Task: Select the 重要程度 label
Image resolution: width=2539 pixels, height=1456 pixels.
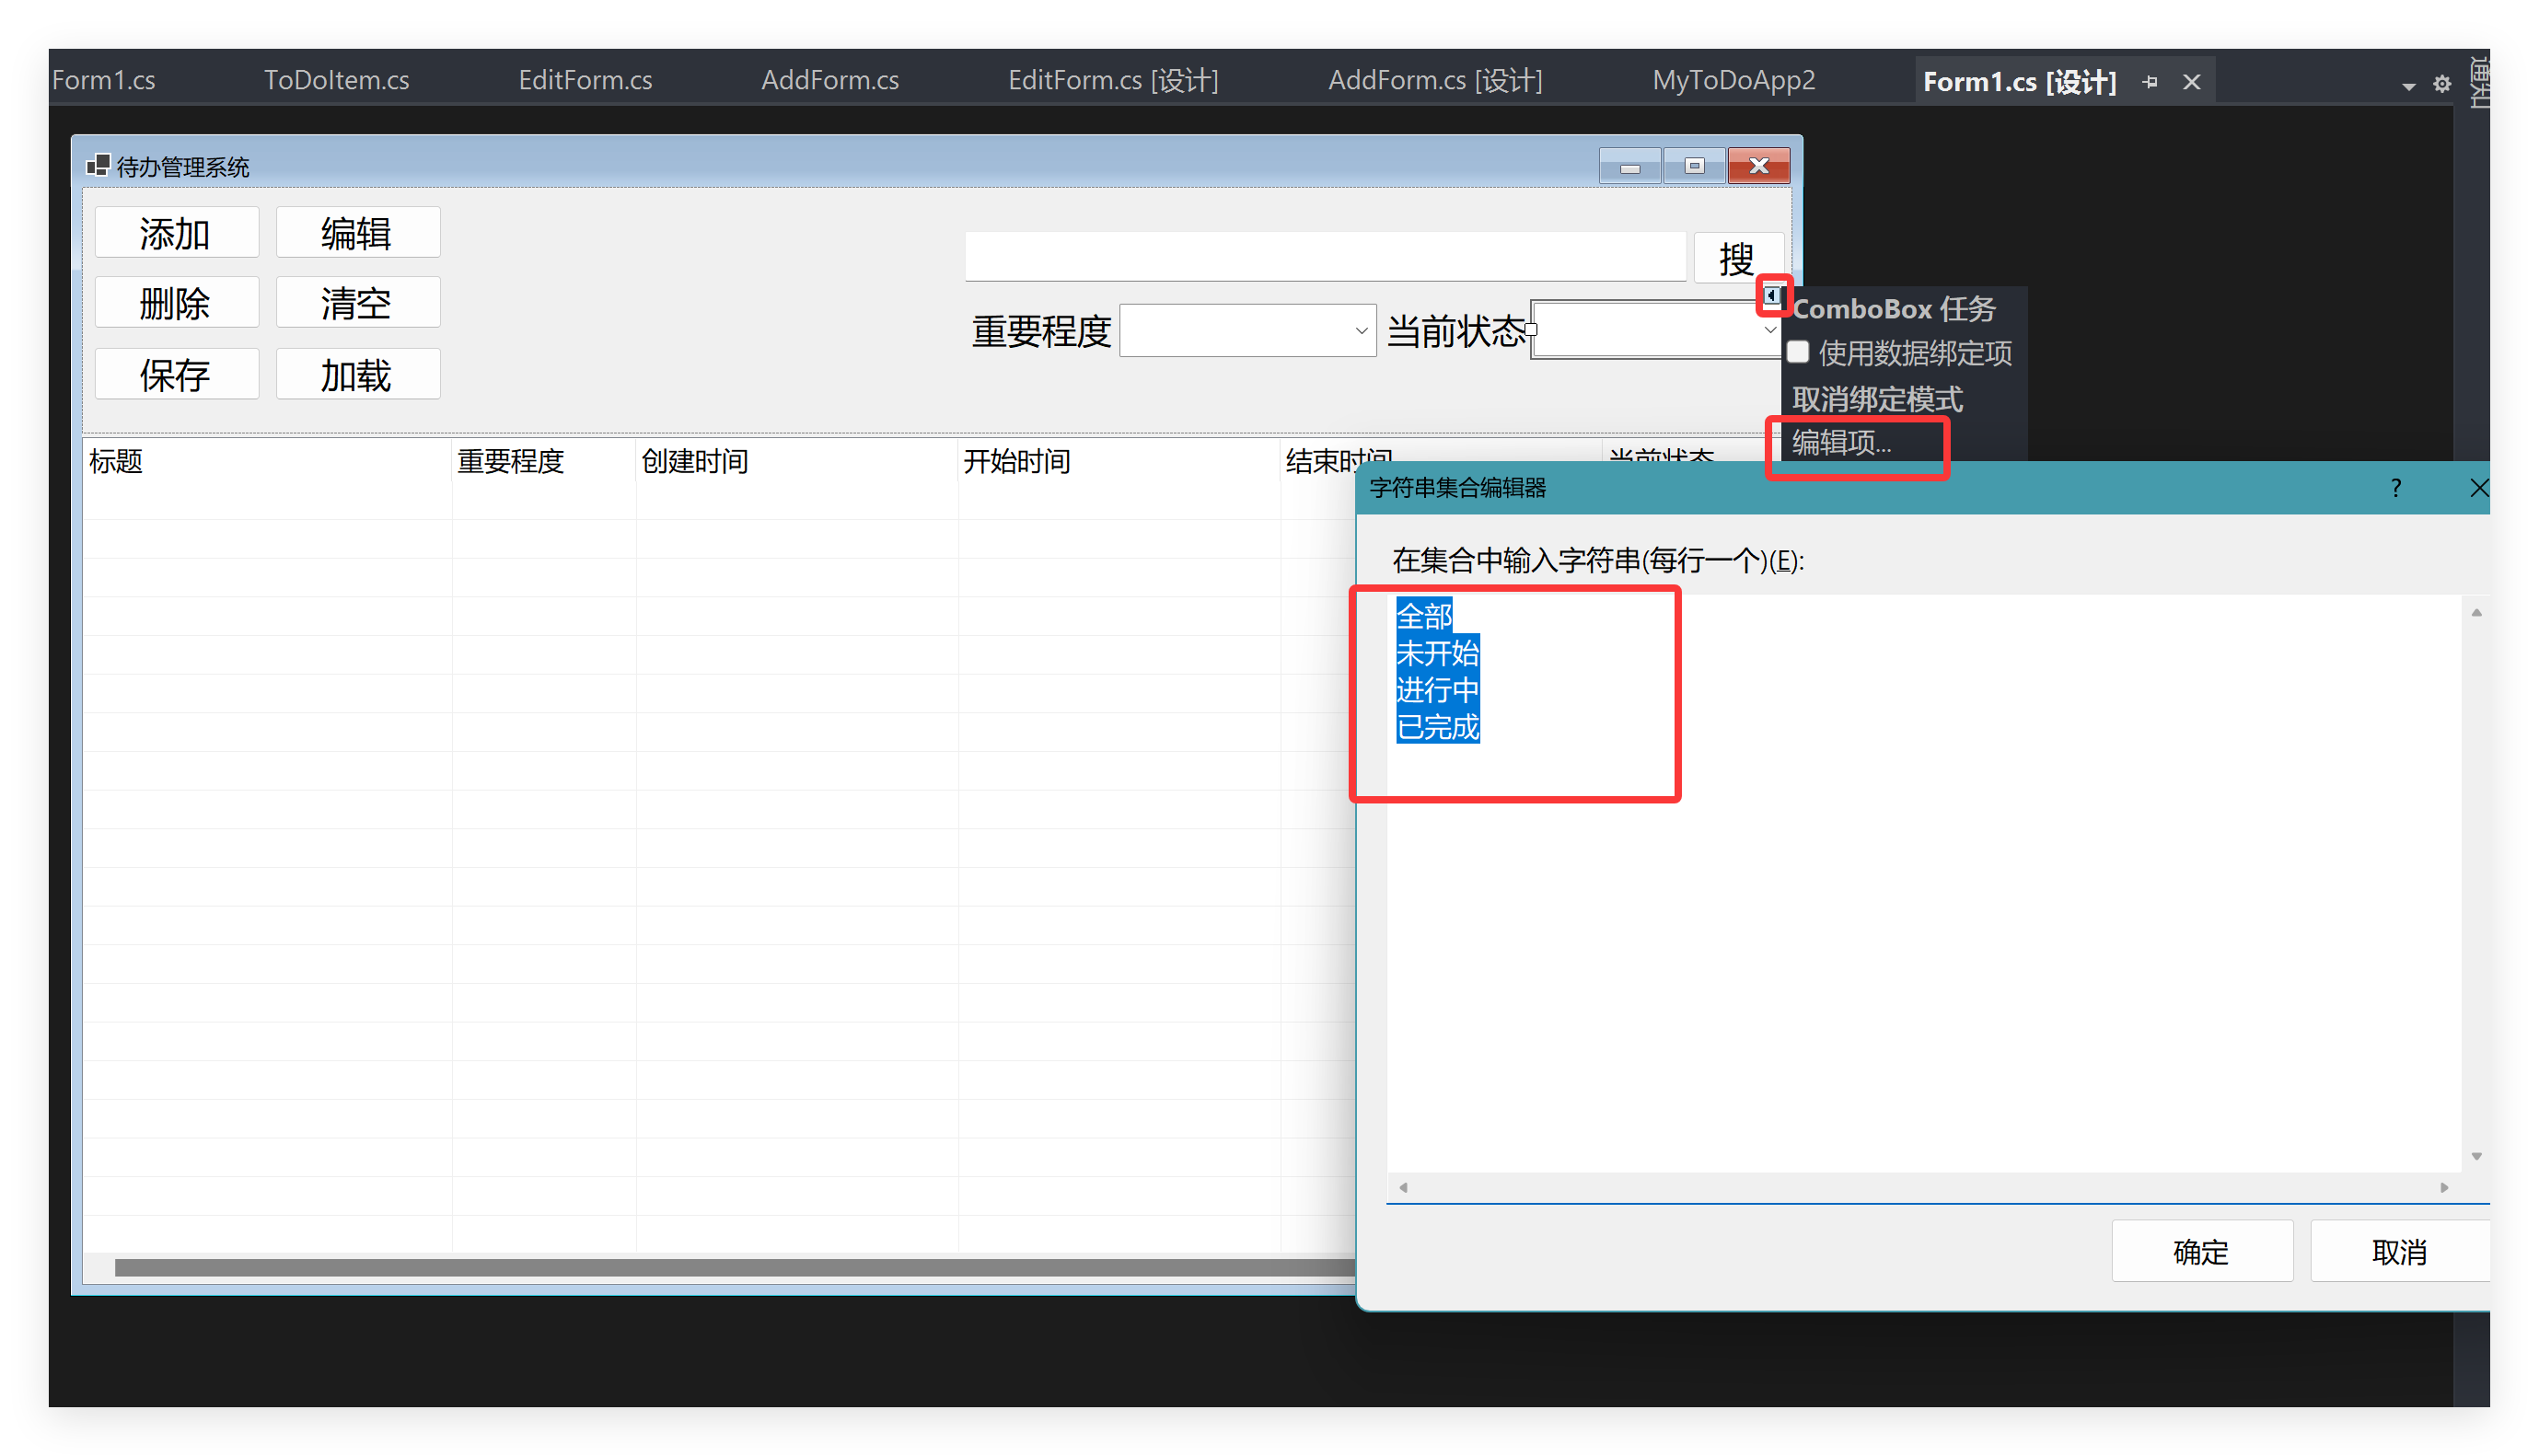Action: tap(1041, 331)
